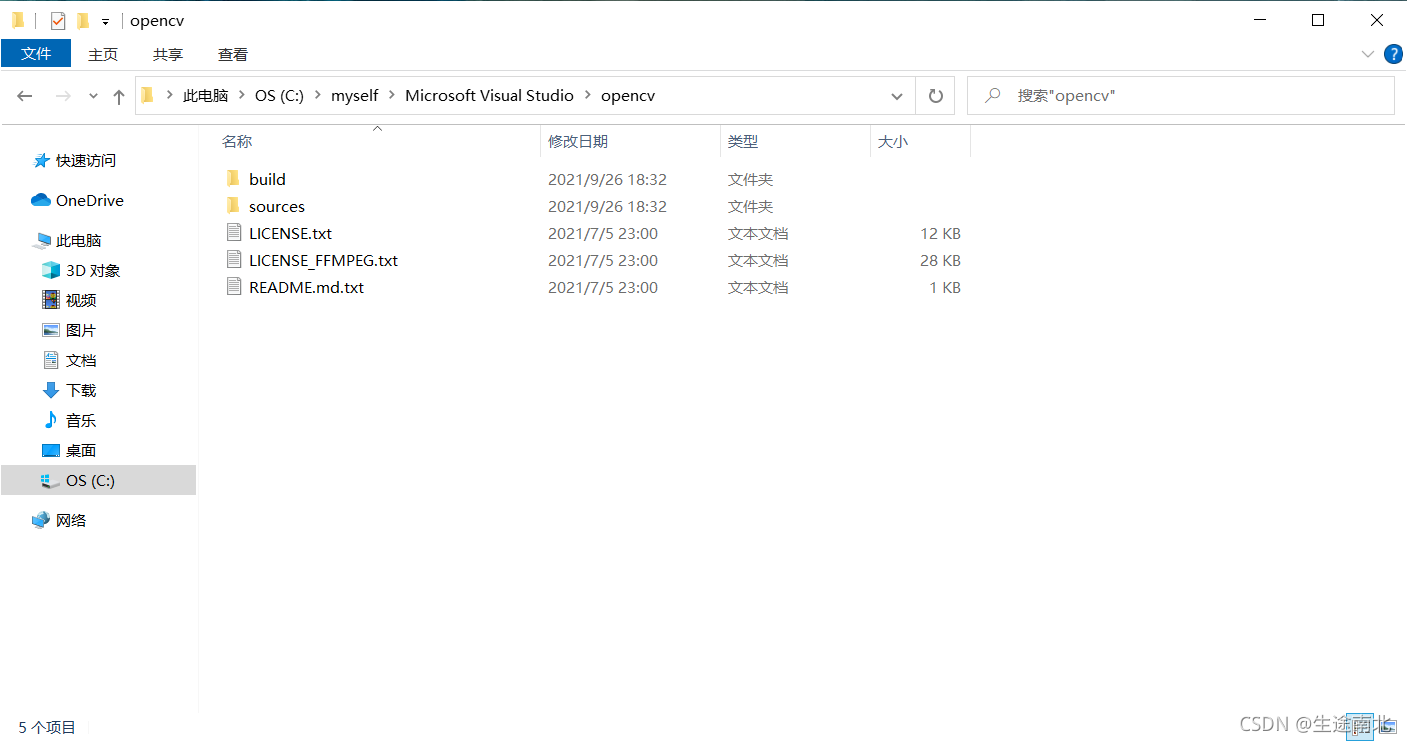Open 3D 对象 folder icon

(x=51, y=270)
